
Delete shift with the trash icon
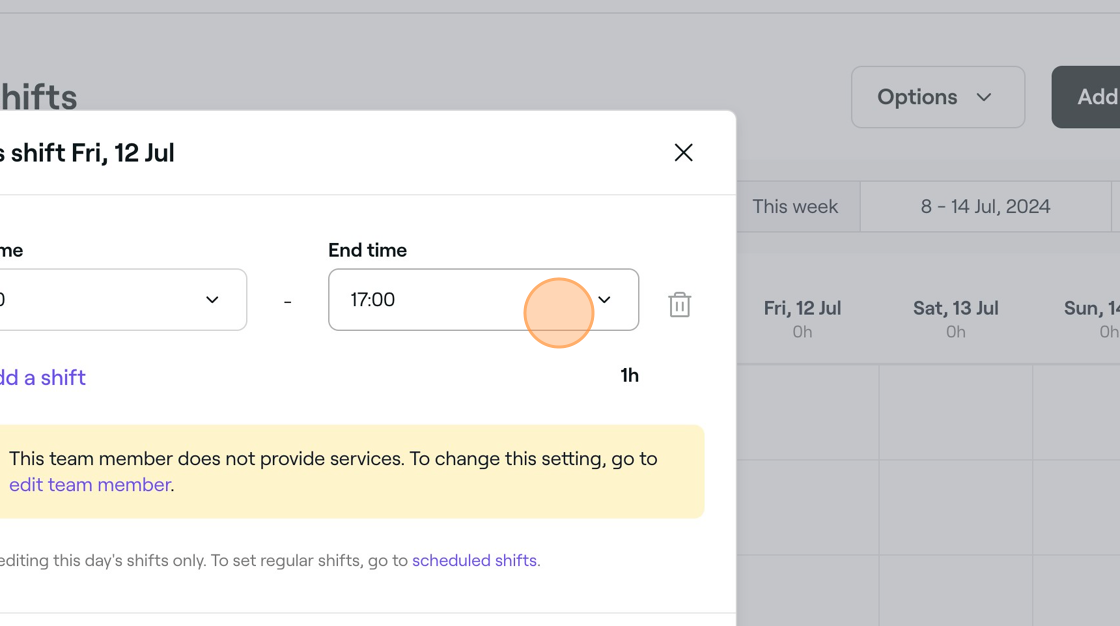click(679, 304)
